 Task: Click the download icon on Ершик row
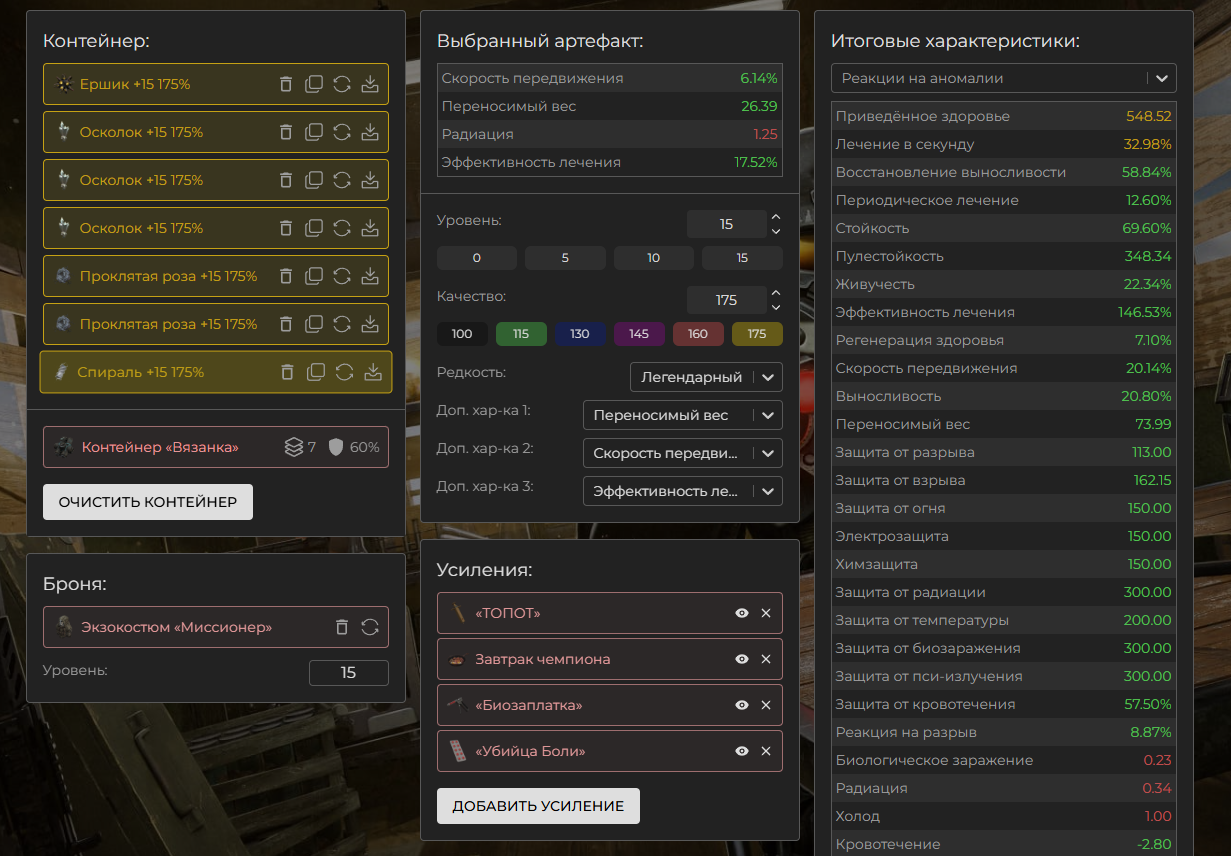click(x=370, y=84)
